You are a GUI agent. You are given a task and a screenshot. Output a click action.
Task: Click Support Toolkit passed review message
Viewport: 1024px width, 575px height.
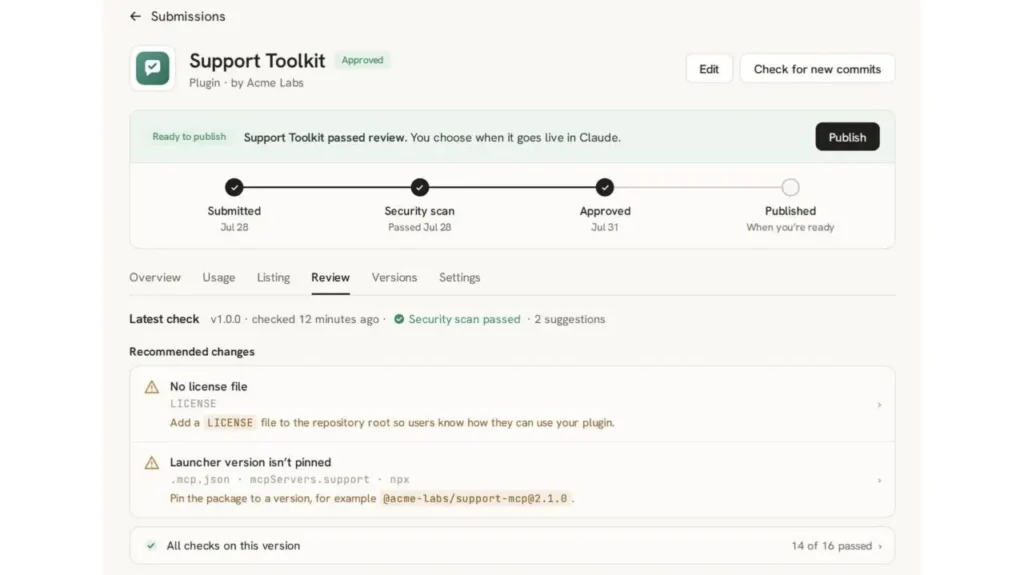pyautogui.click(x=432, y=137)
